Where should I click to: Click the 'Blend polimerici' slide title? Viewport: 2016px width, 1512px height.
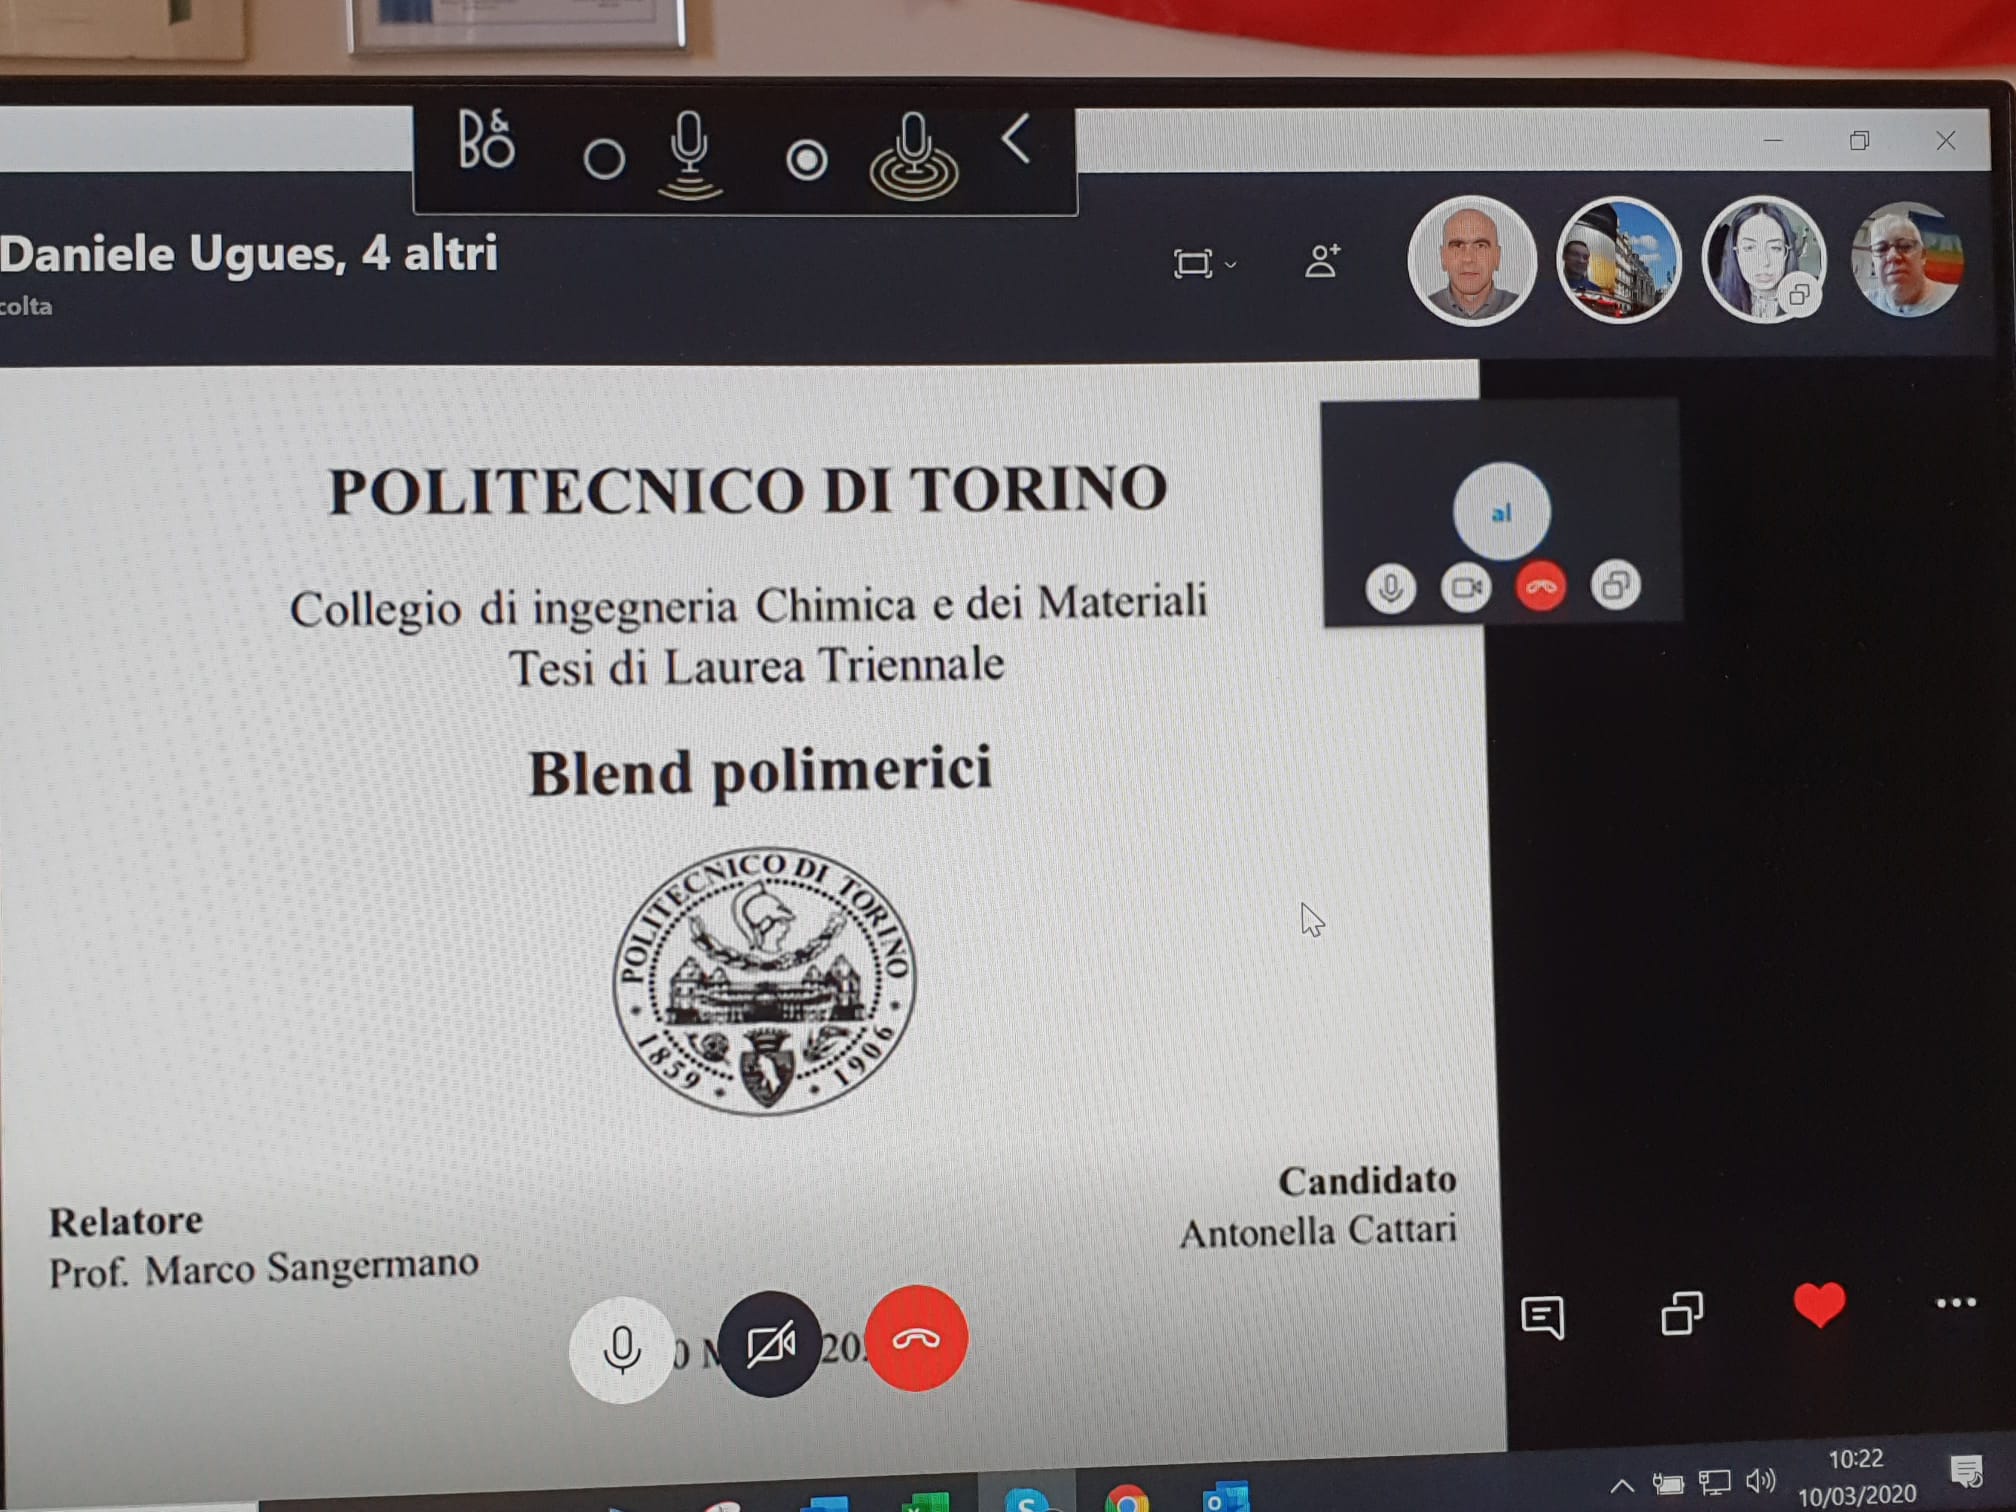pyautogui.click(x=760, y=772)
